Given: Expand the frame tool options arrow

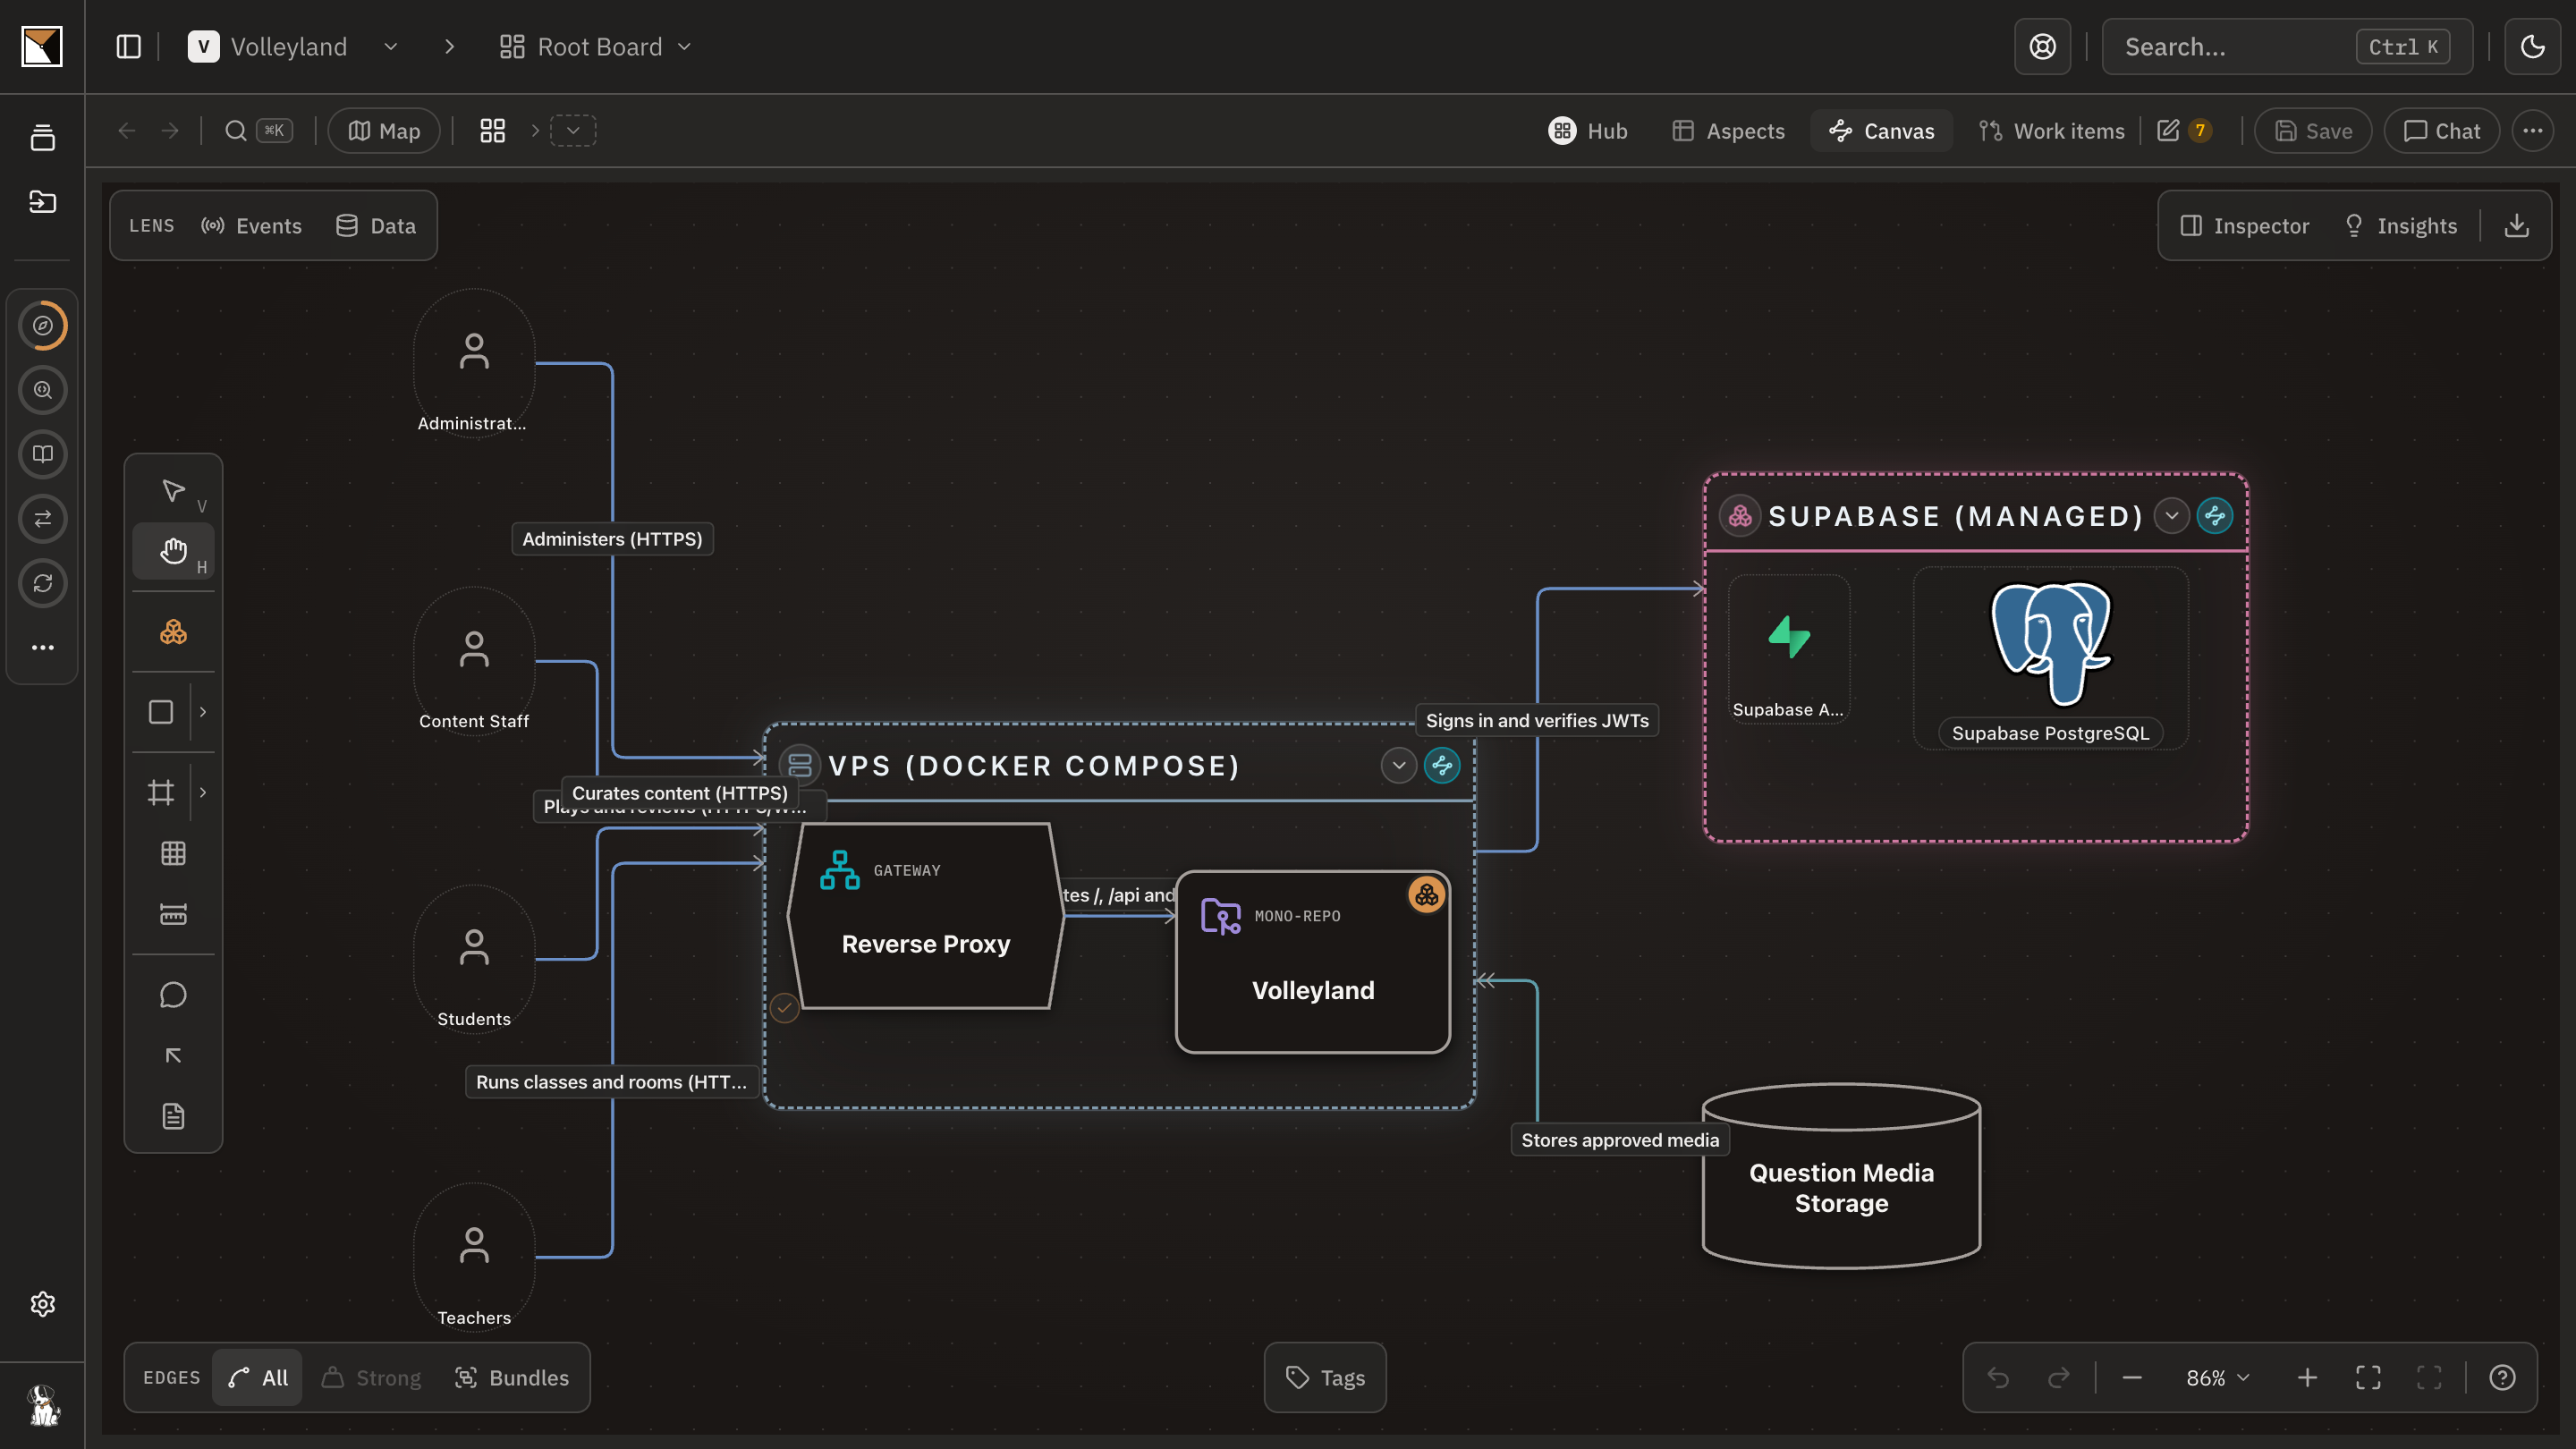Looking at the screenshot, I should coord(203,792).
